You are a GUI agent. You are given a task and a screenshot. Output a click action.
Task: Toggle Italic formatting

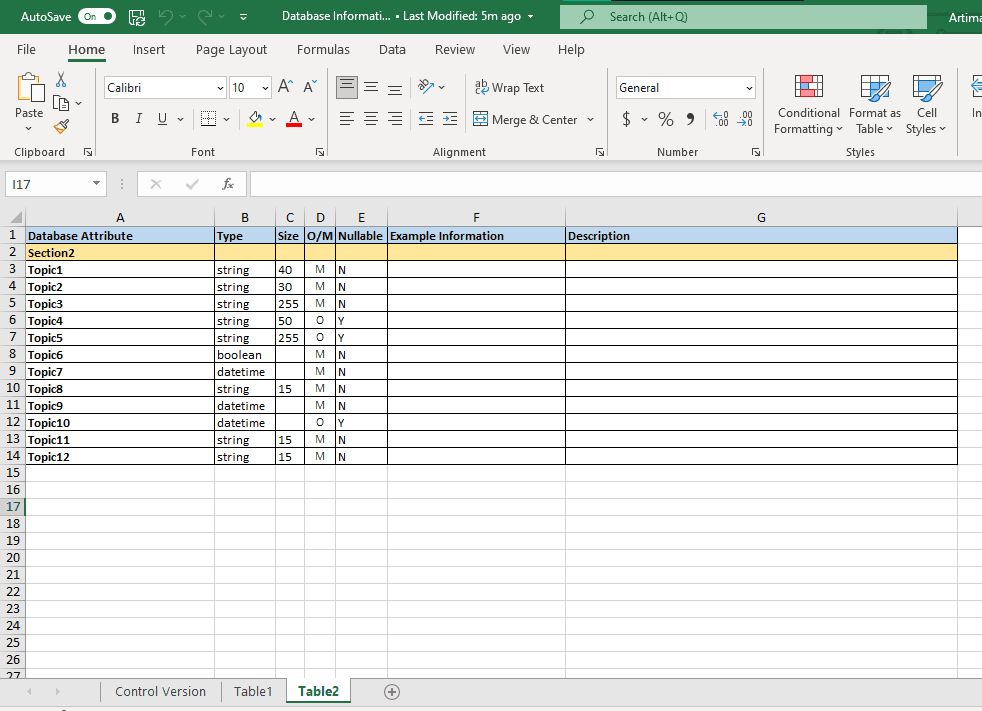(x=138, y=118)
